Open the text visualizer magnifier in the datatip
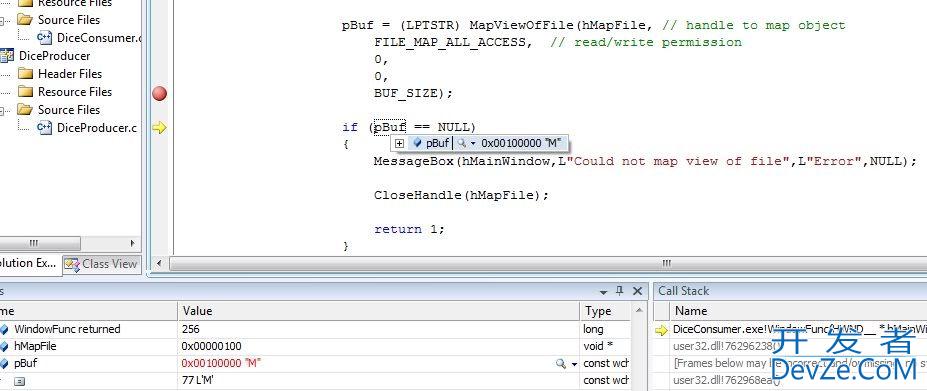The height and width of the screenshot is (391, 927). (462, 143)
